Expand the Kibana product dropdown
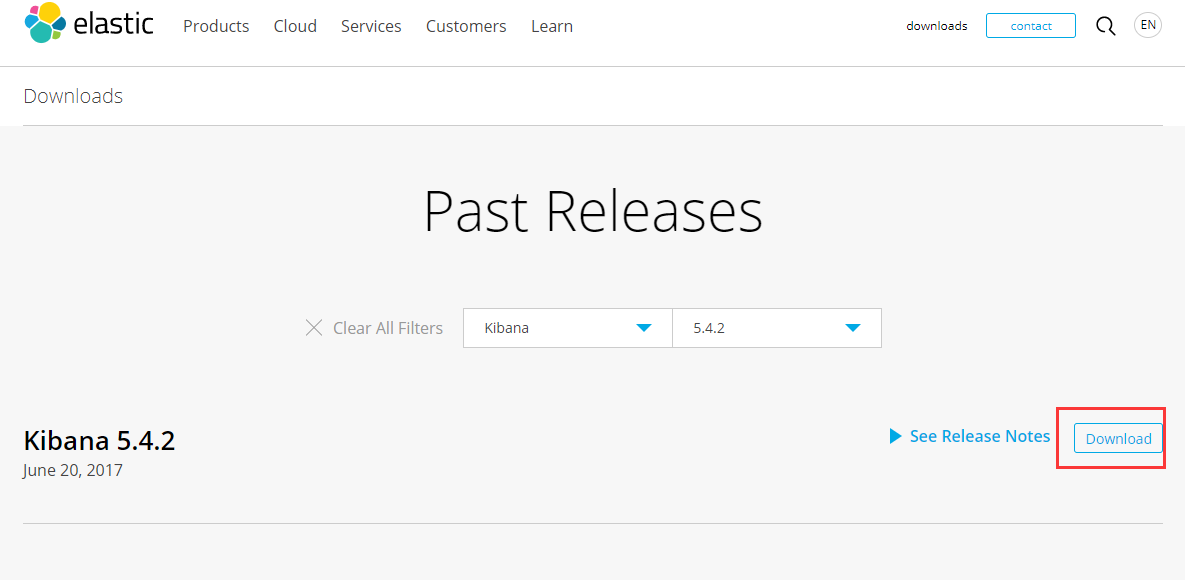The image size is (1185, 580). 568,328
